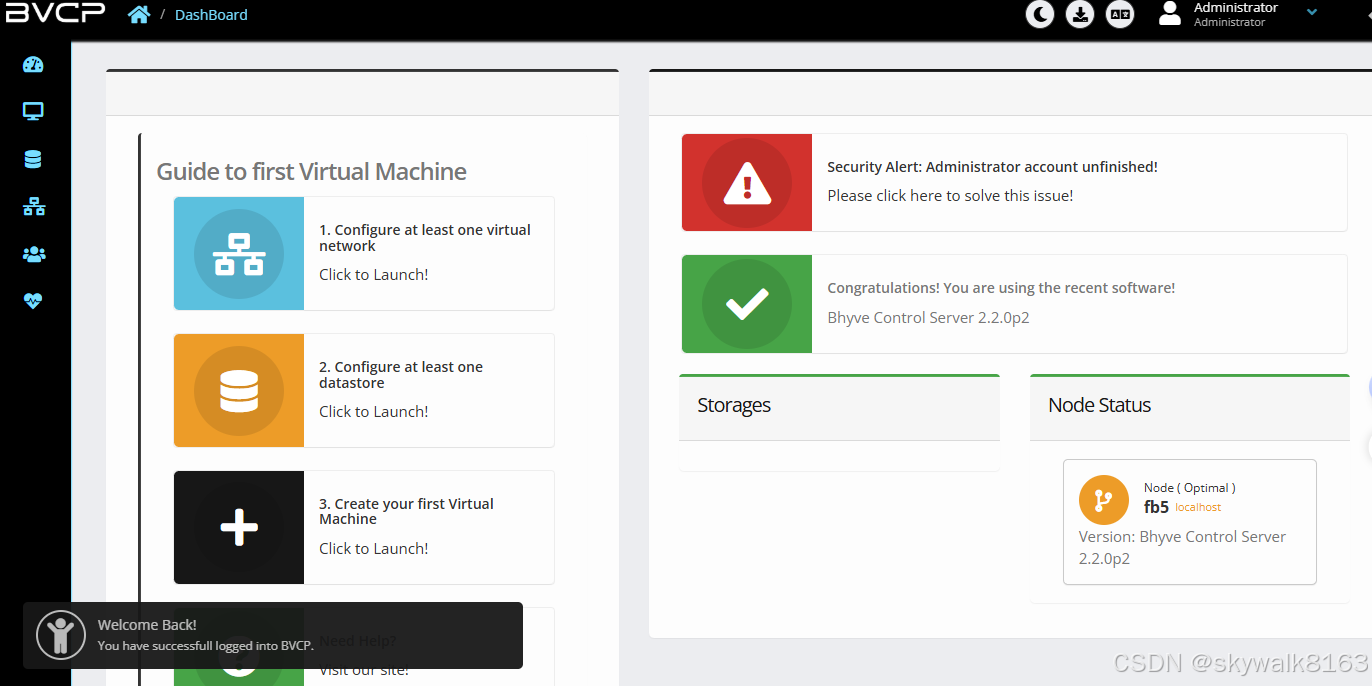Click node version 'Bhyve Control Server' text
This screenshot has width=1372, height=686.
point(1182,547)
